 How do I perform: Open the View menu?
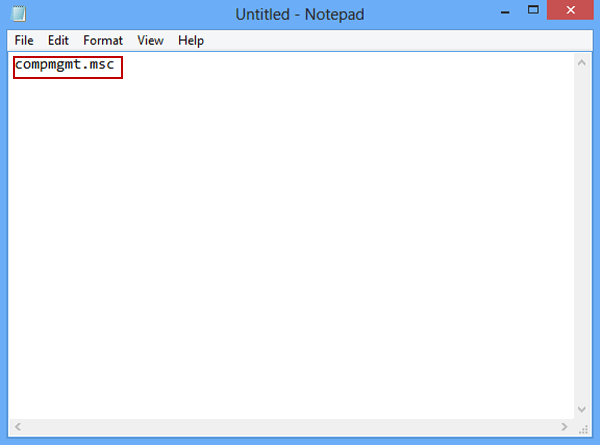click(150, 41)
